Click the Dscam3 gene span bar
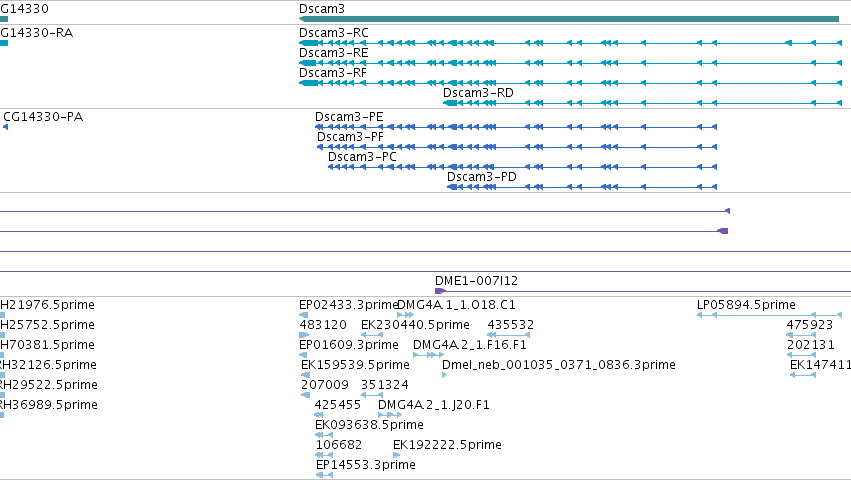 (x=569, y=19)
